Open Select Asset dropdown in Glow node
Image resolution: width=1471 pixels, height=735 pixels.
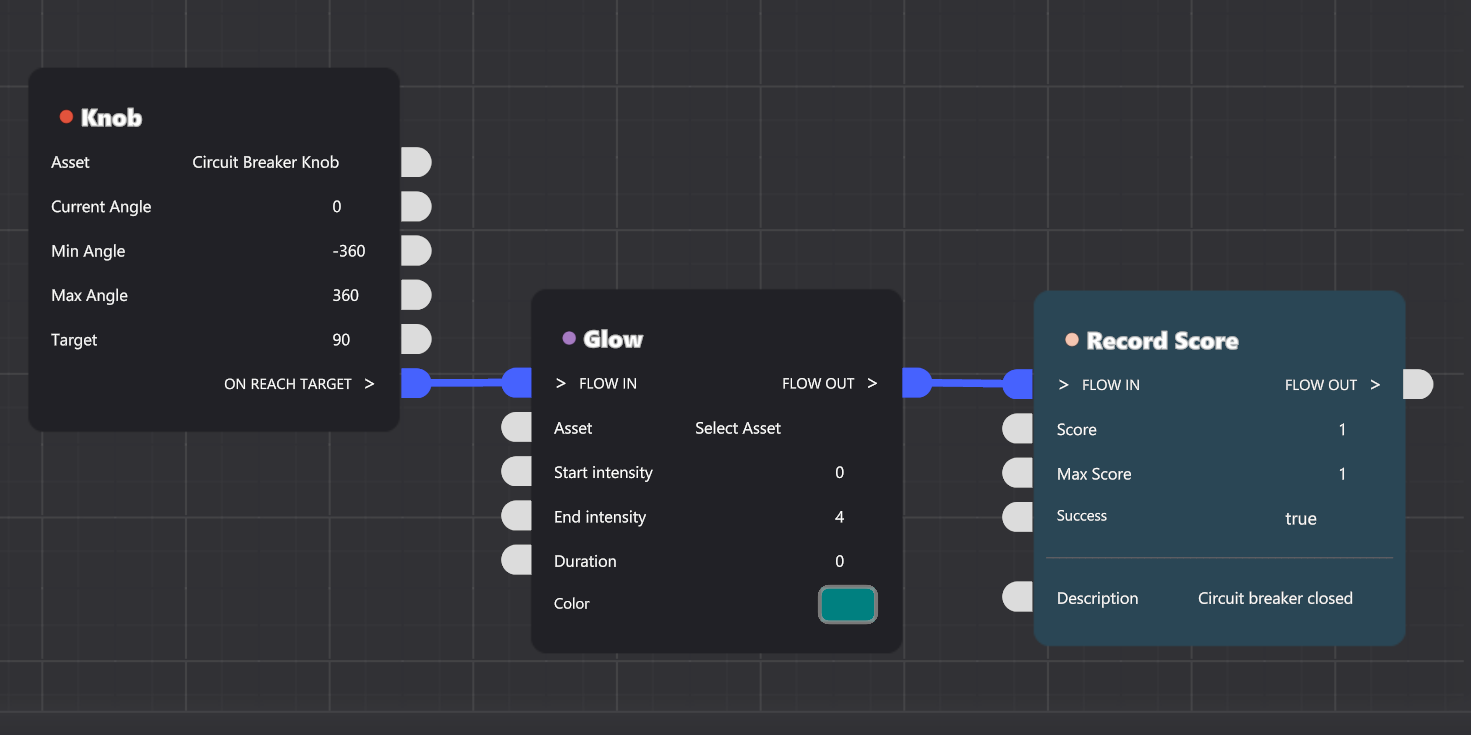(738, 428)
